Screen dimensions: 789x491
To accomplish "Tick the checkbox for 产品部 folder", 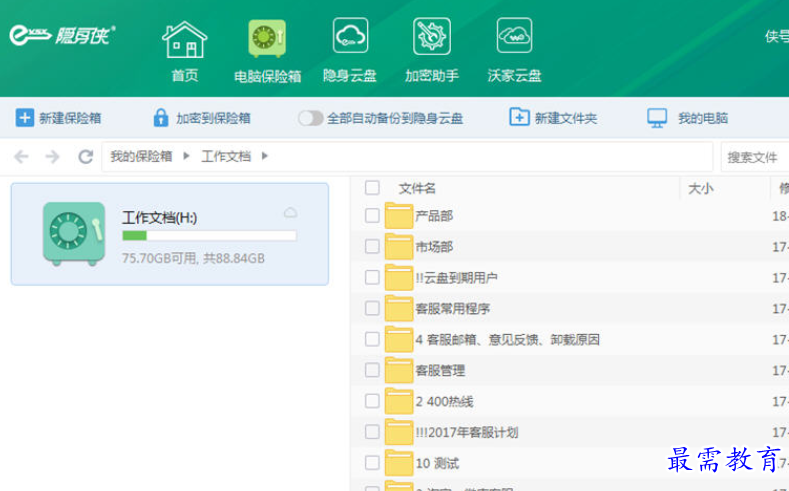I will click(x=372, y=216).
